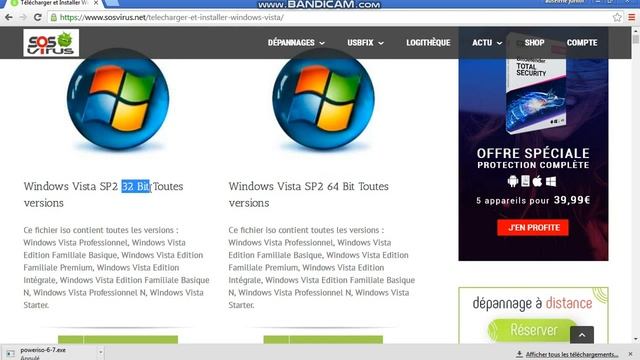Click the 32 Bit description paragraph
Screen dimensions: 640x360
point(116,267)
